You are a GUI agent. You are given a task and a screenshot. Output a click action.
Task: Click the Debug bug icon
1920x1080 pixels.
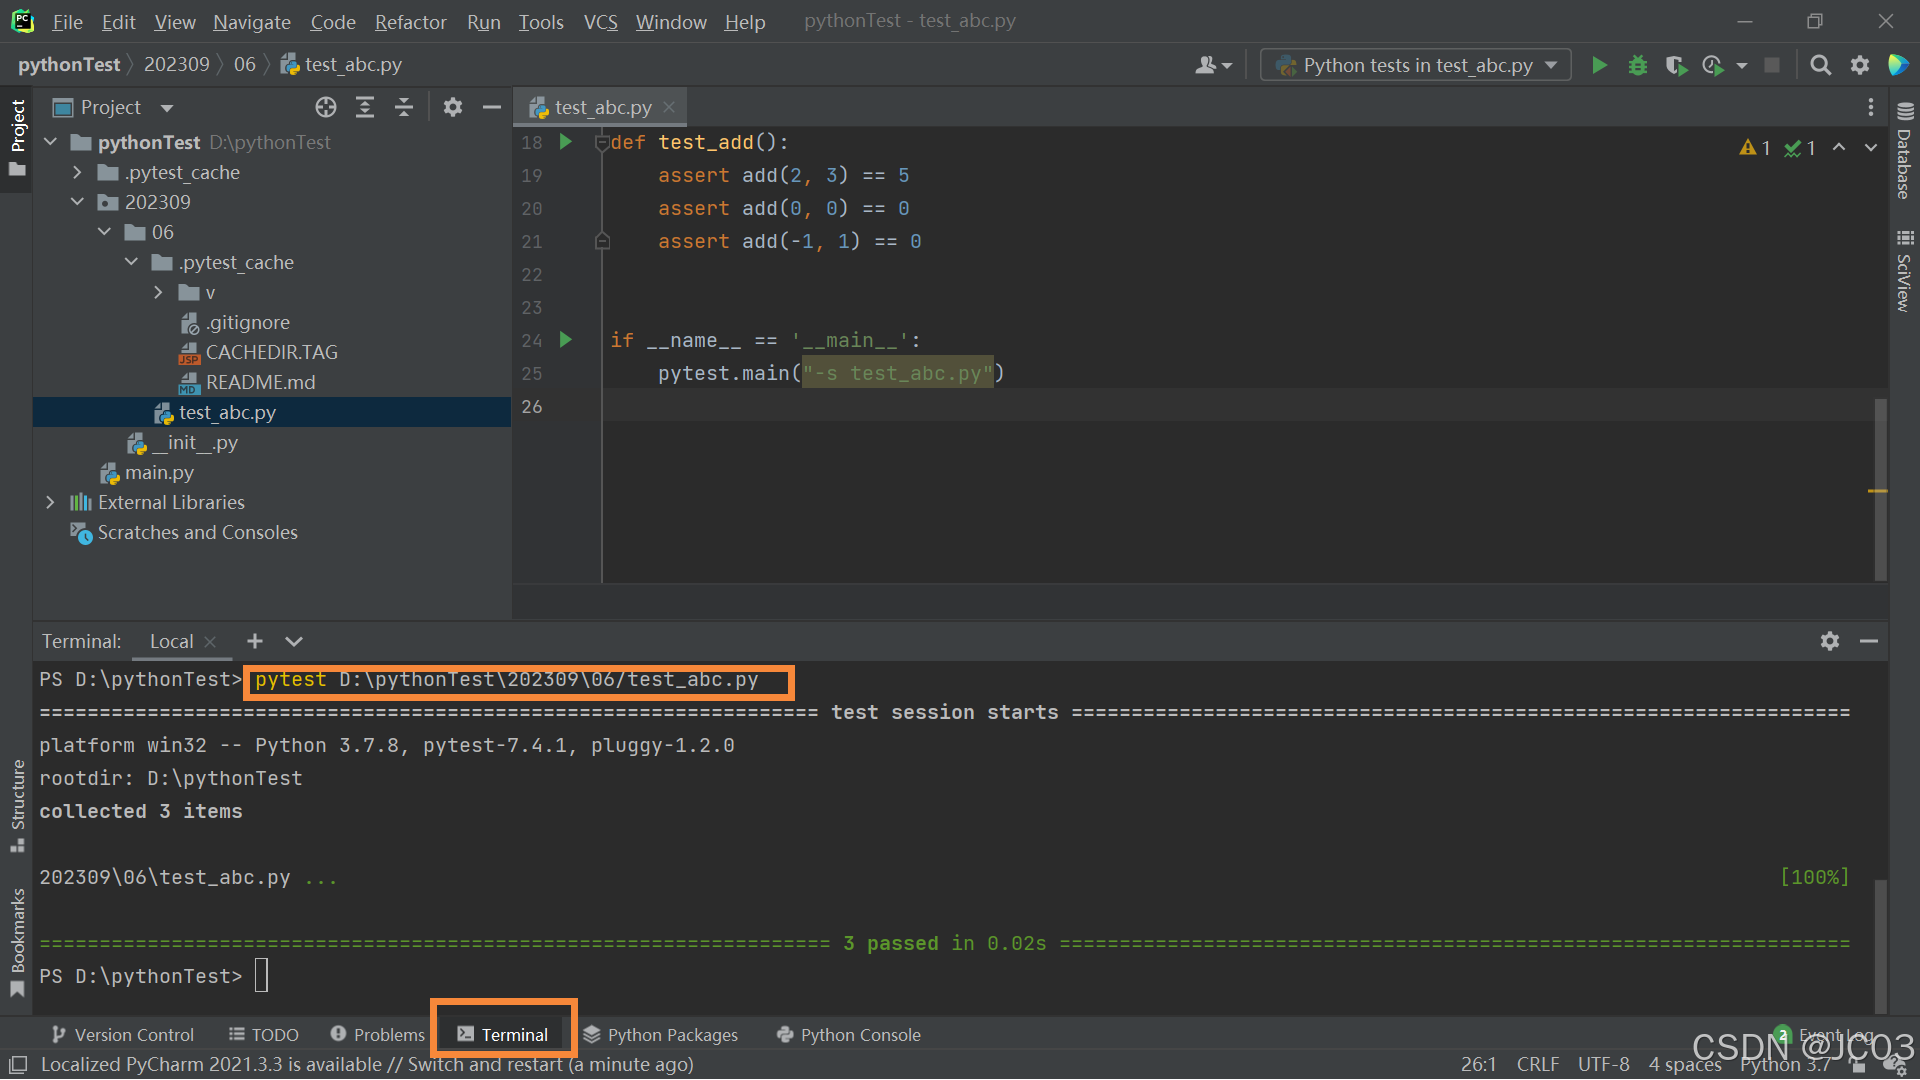(1638, 65)
